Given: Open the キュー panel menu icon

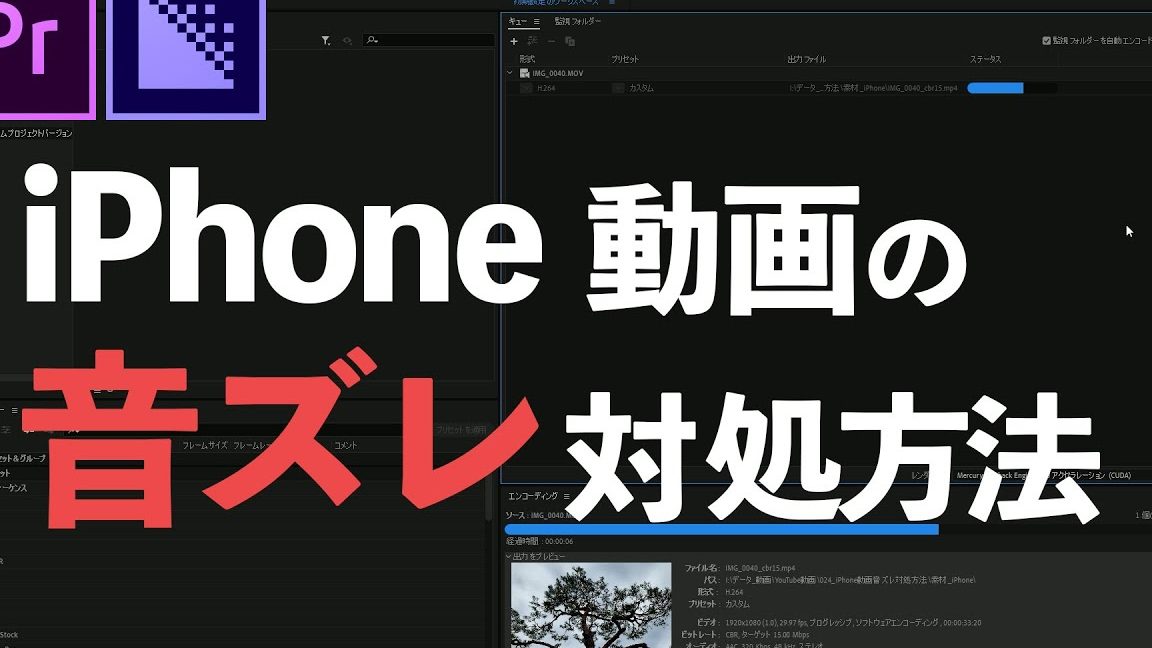Looking at the screenshot, I should (536, 21).
